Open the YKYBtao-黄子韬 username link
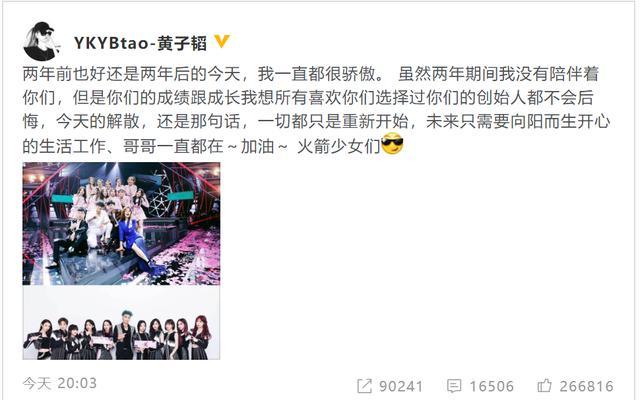 pos(140,43)
